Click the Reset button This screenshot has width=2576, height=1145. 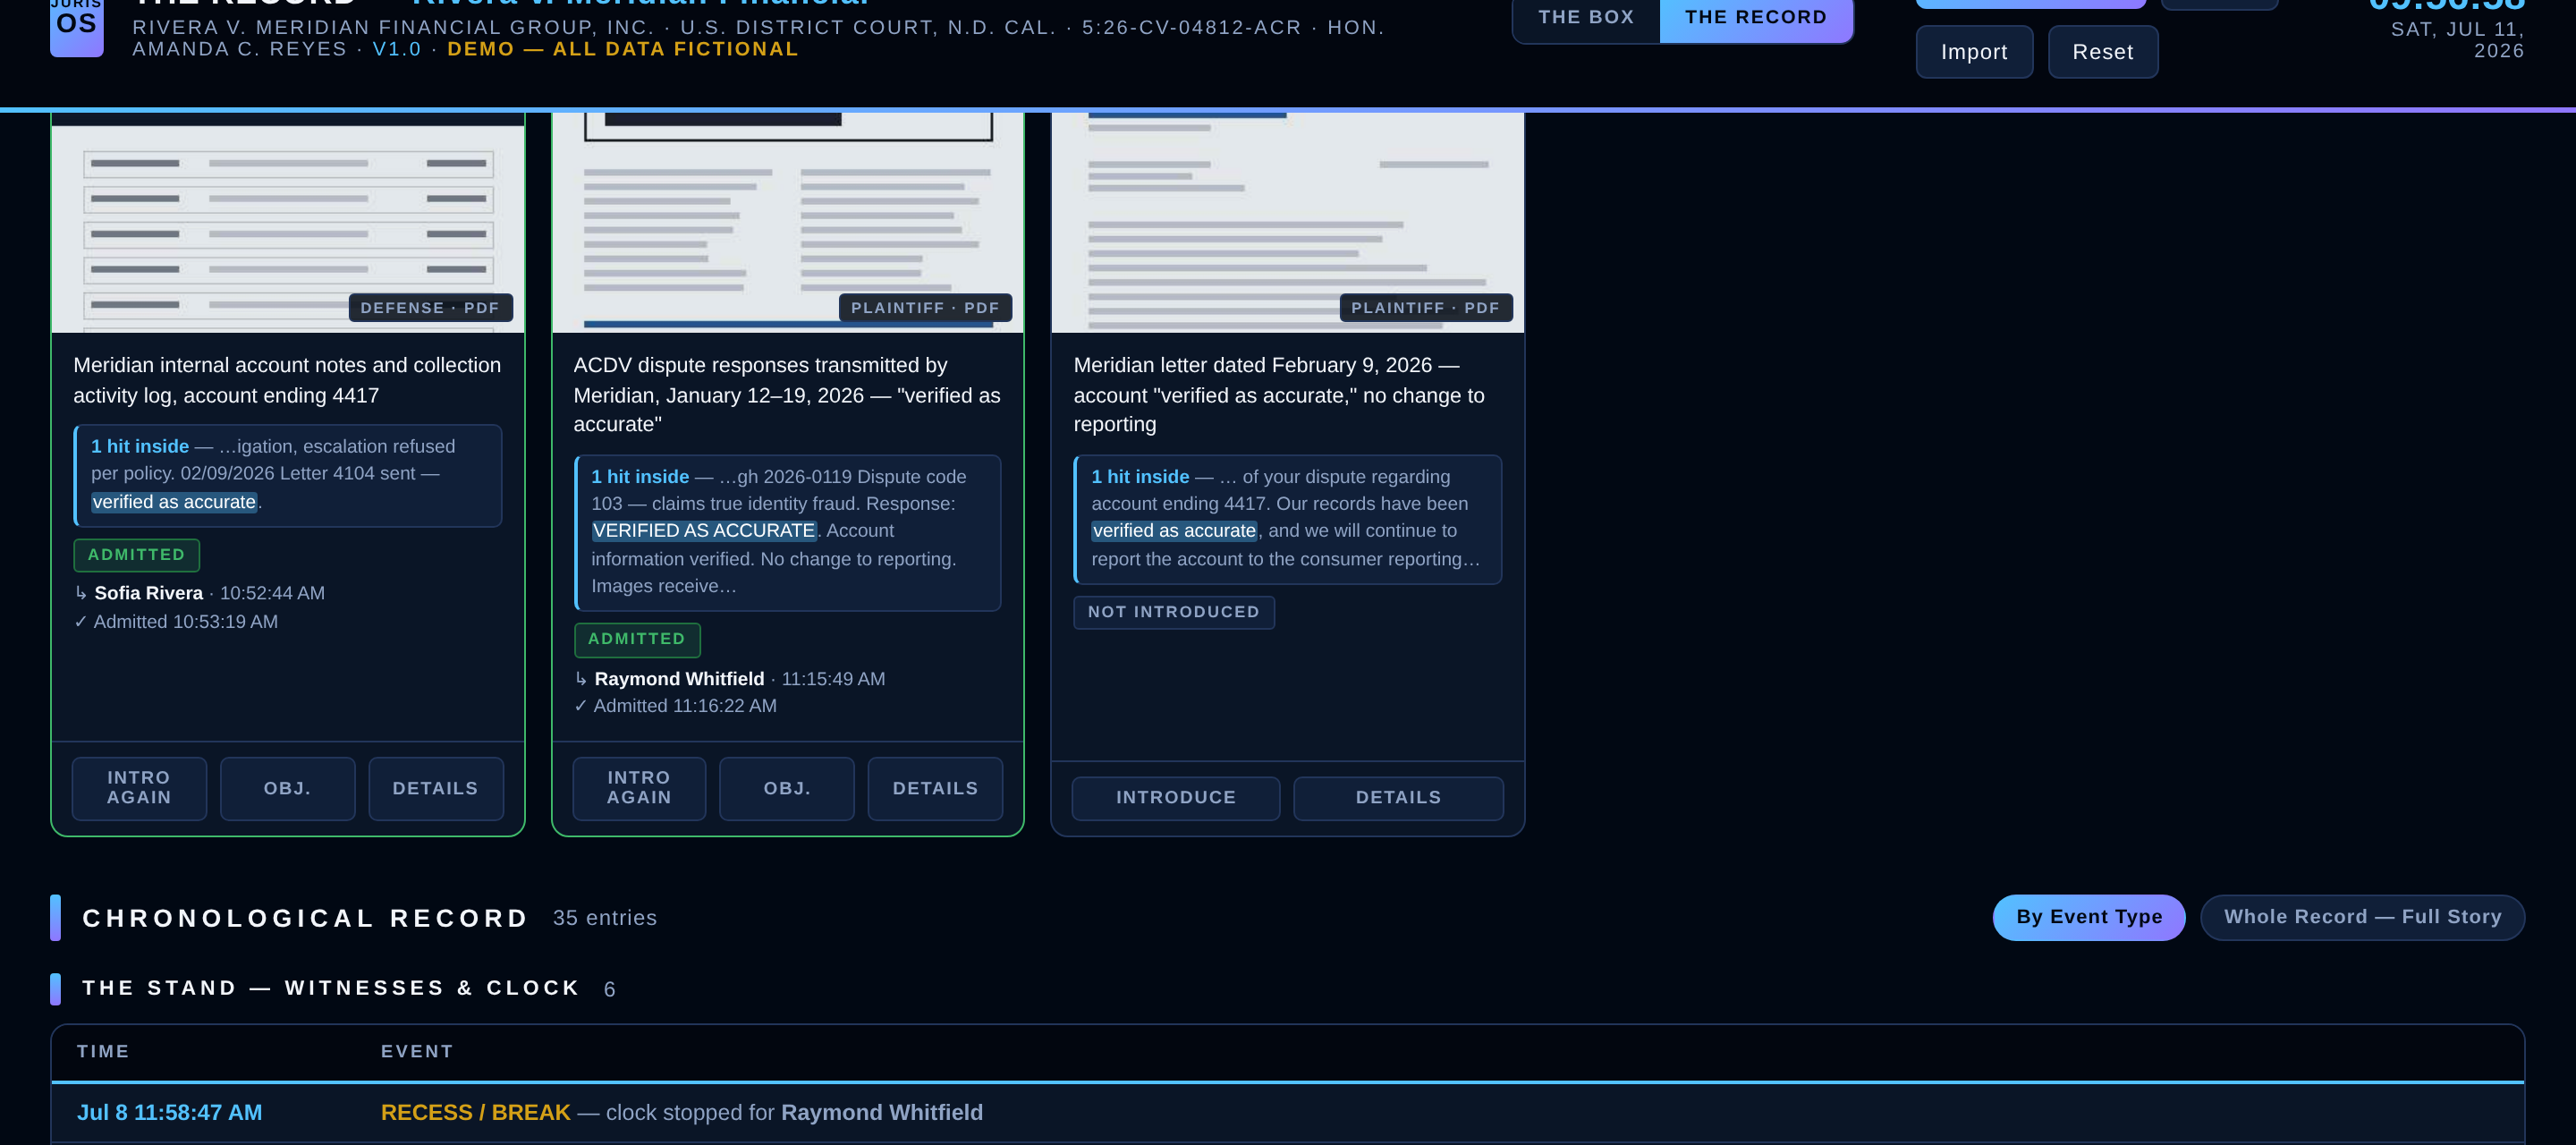tap(2102, 52)
